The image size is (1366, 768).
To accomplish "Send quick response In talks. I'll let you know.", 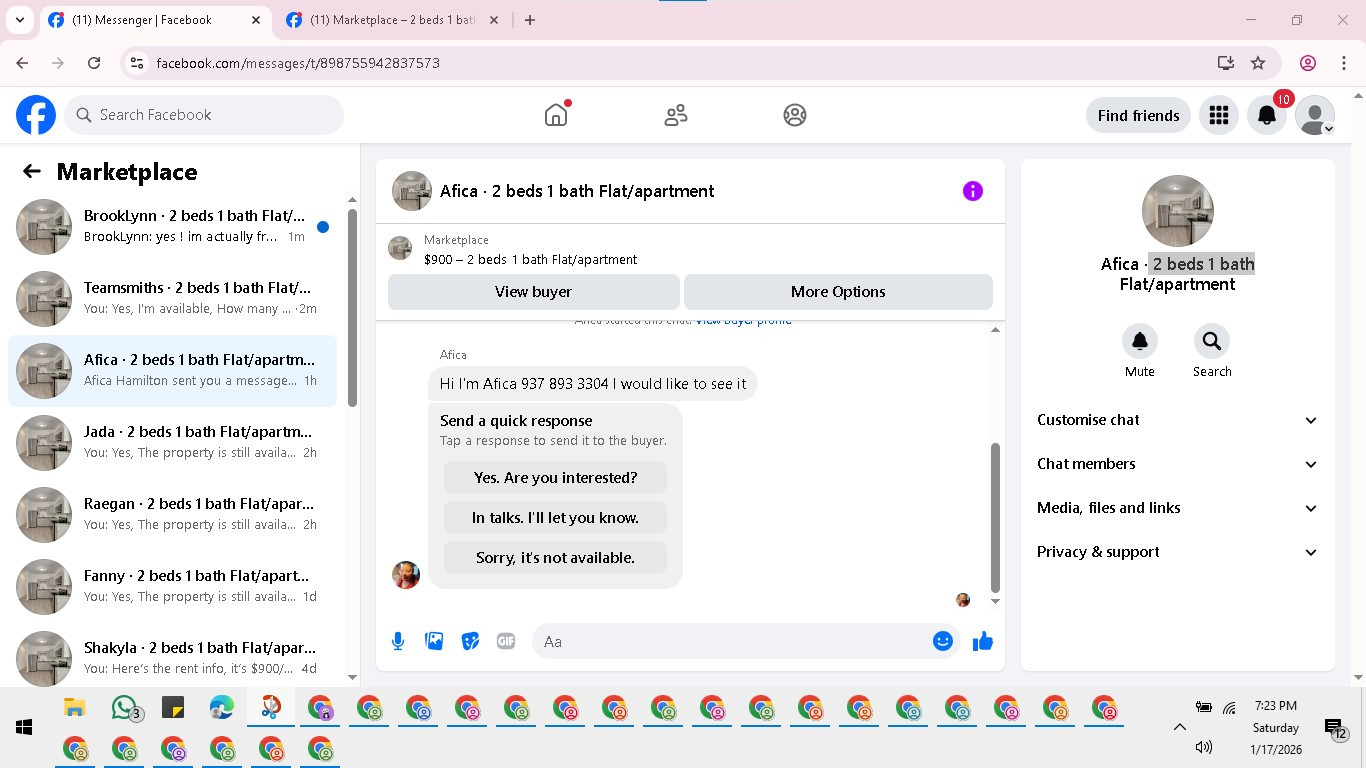I will [555, 518].
